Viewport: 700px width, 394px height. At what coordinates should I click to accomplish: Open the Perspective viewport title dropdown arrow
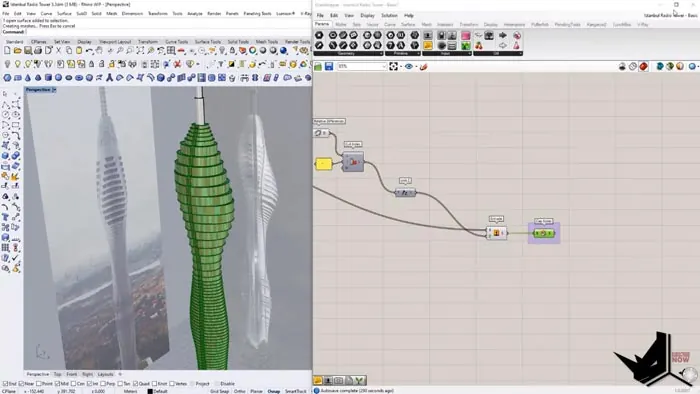click(x=54, y=90)
